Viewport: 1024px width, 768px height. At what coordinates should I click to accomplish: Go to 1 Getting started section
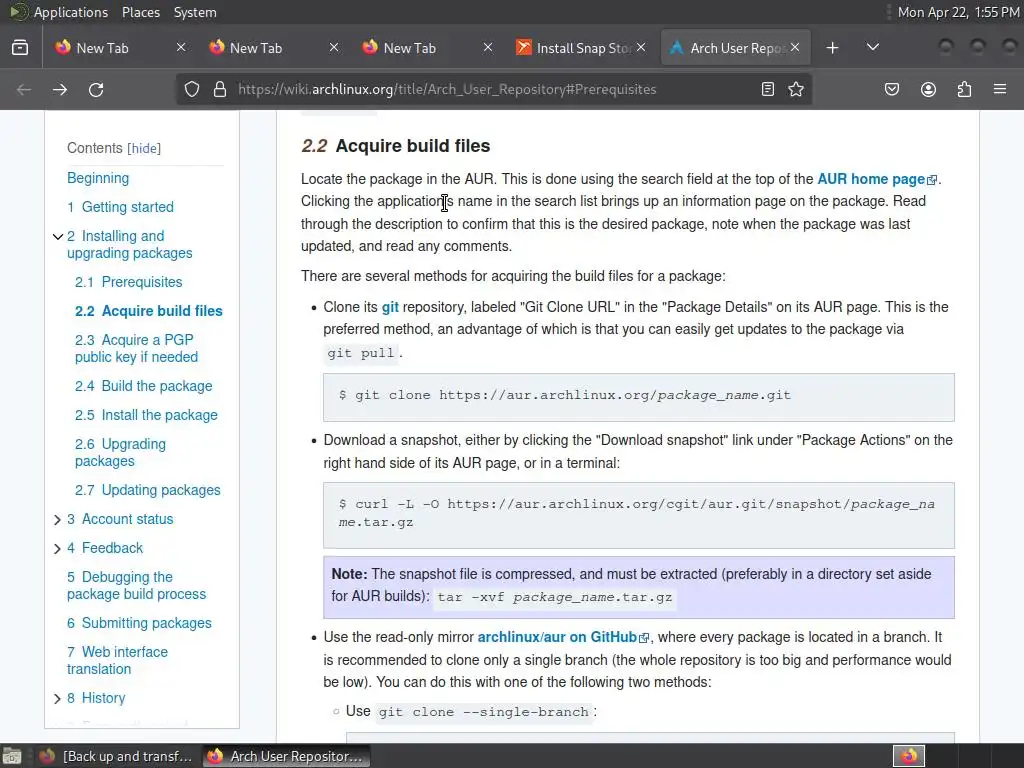point(120,207)
